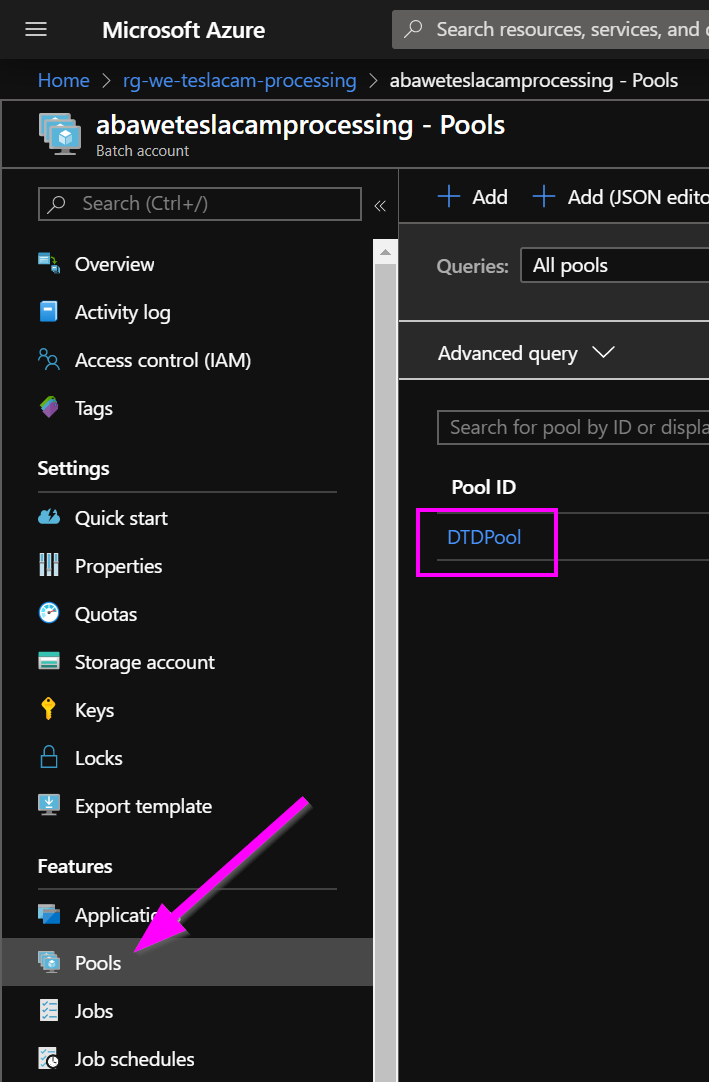Focus the Search resources, services field

click(551, 29)
